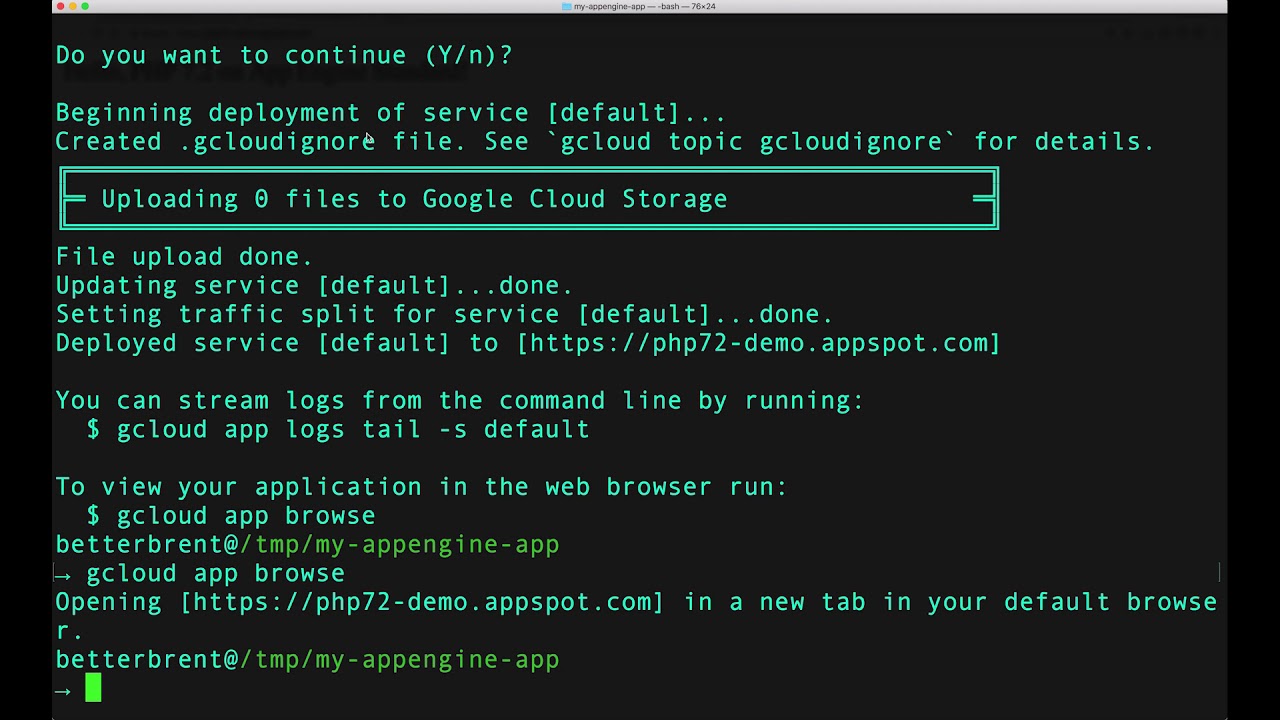Click the 'Setting traffic split' output line
The image size is (1280, 720).
click(x=444, y=314)
